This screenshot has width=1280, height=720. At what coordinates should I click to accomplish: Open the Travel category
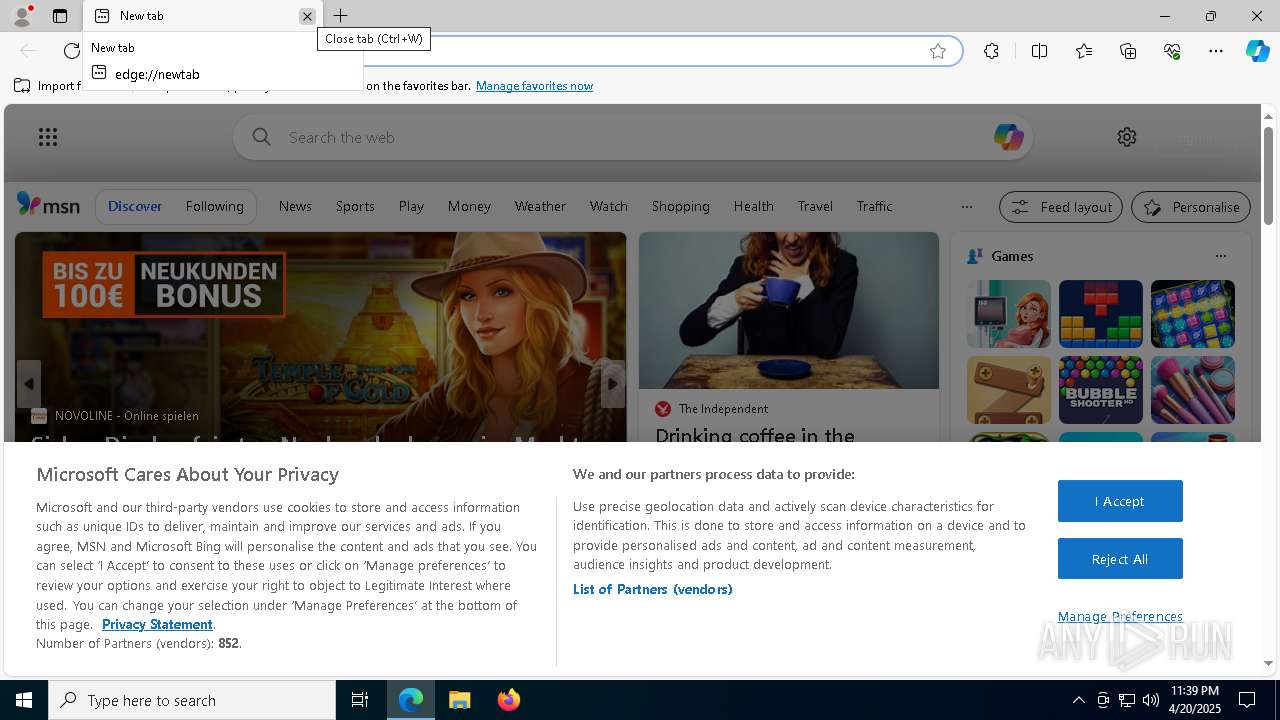pos(815,206)
